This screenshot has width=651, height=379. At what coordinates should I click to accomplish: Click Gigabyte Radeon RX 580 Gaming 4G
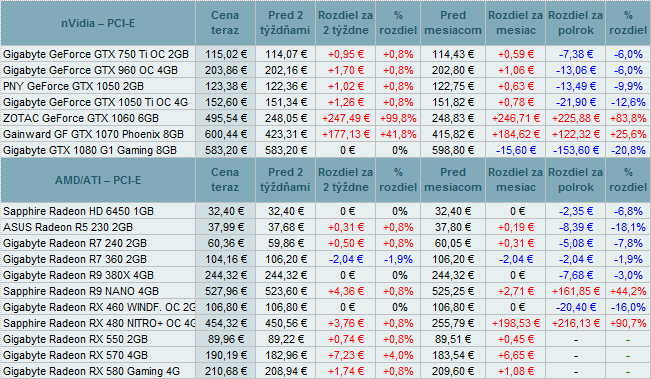click(x=91, y=372)
